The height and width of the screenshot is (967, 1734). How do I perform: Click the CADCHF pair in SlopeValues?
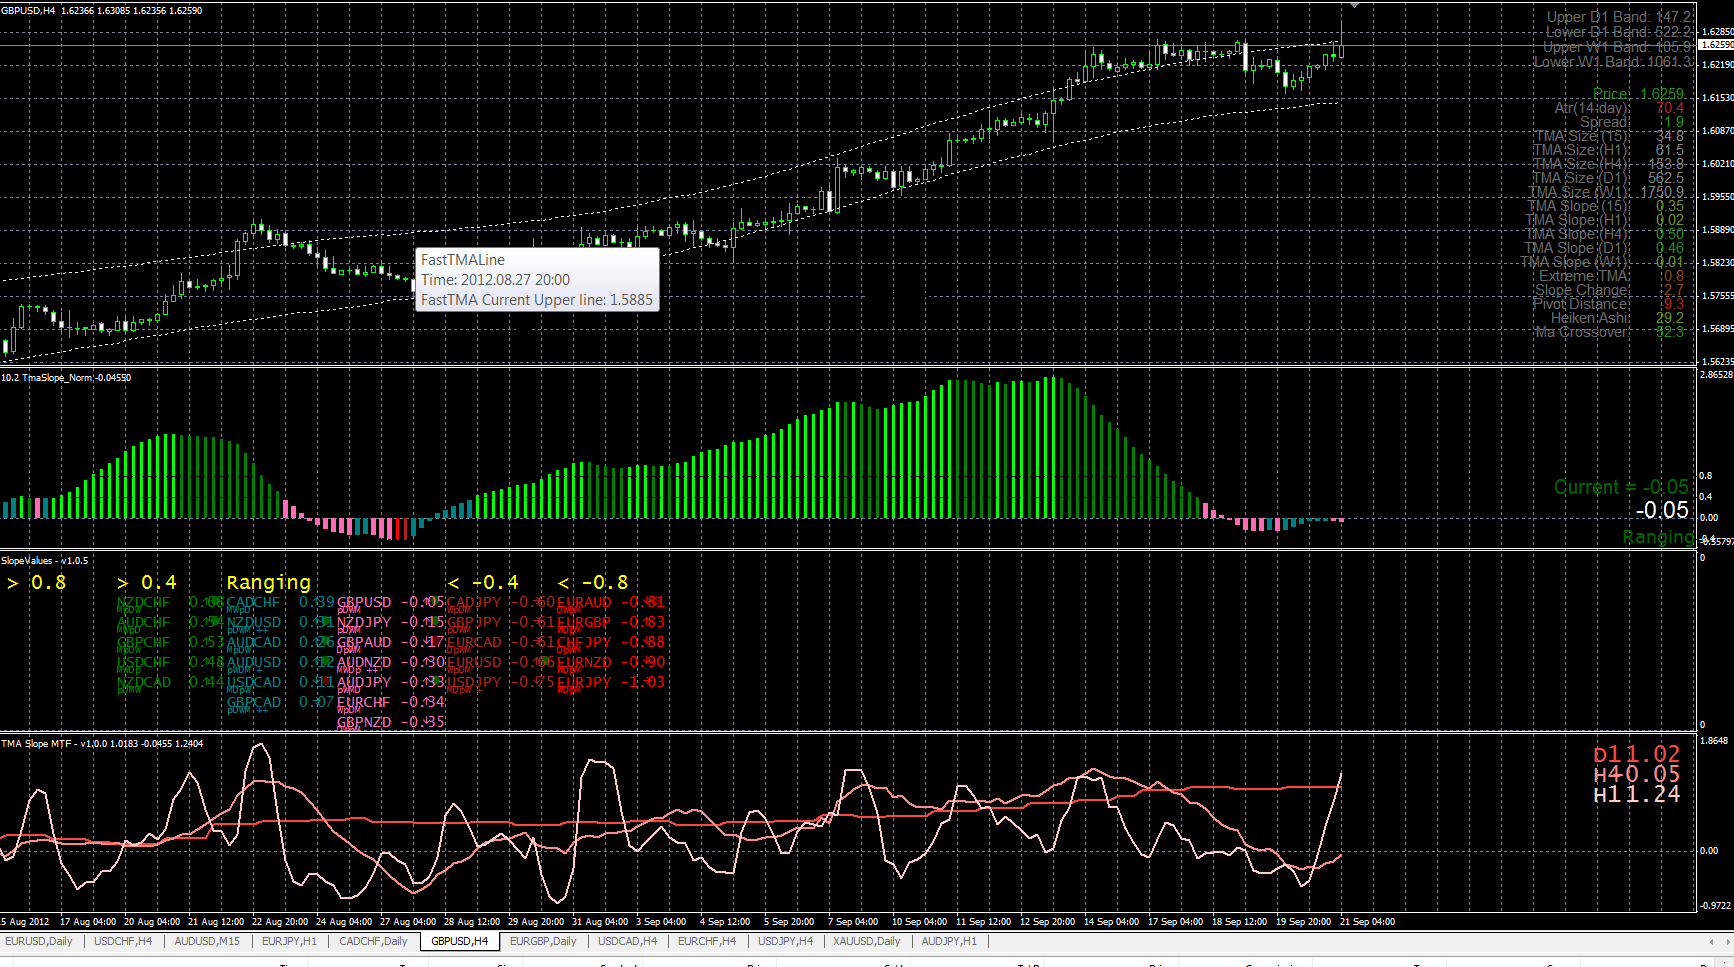pyautogui.click(x=254, y=602)
